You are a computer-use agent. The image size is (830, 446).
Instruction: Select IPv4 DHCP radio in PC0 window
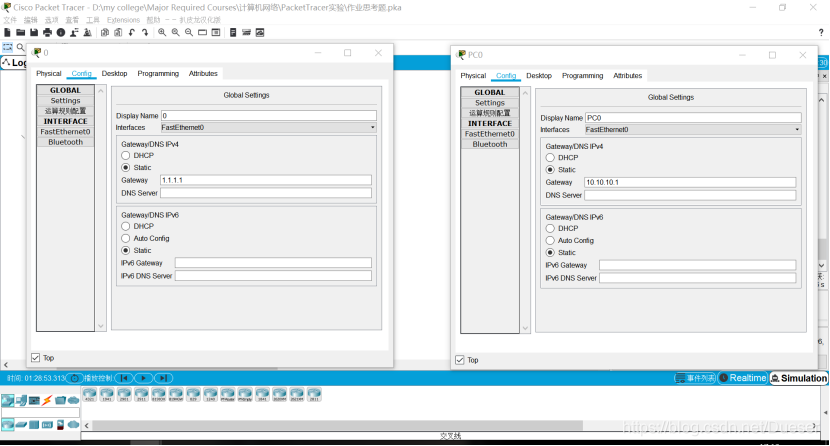(550, 158)
